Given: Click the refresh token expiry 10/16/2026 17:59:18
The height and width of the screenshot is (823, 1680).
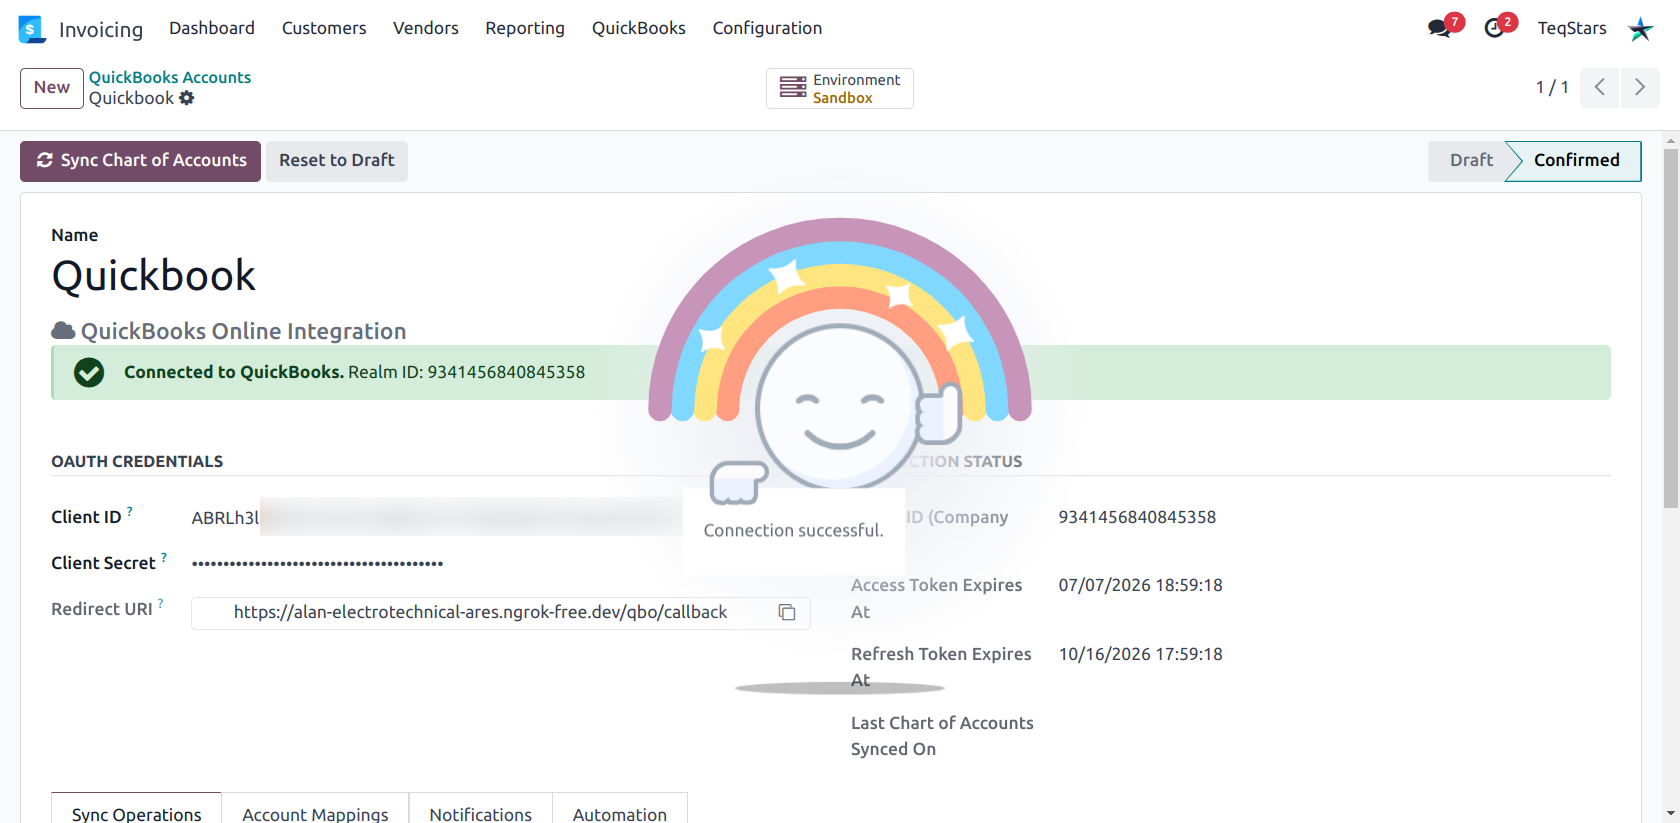Looking at the screenshot, I should pos(1141,654).
